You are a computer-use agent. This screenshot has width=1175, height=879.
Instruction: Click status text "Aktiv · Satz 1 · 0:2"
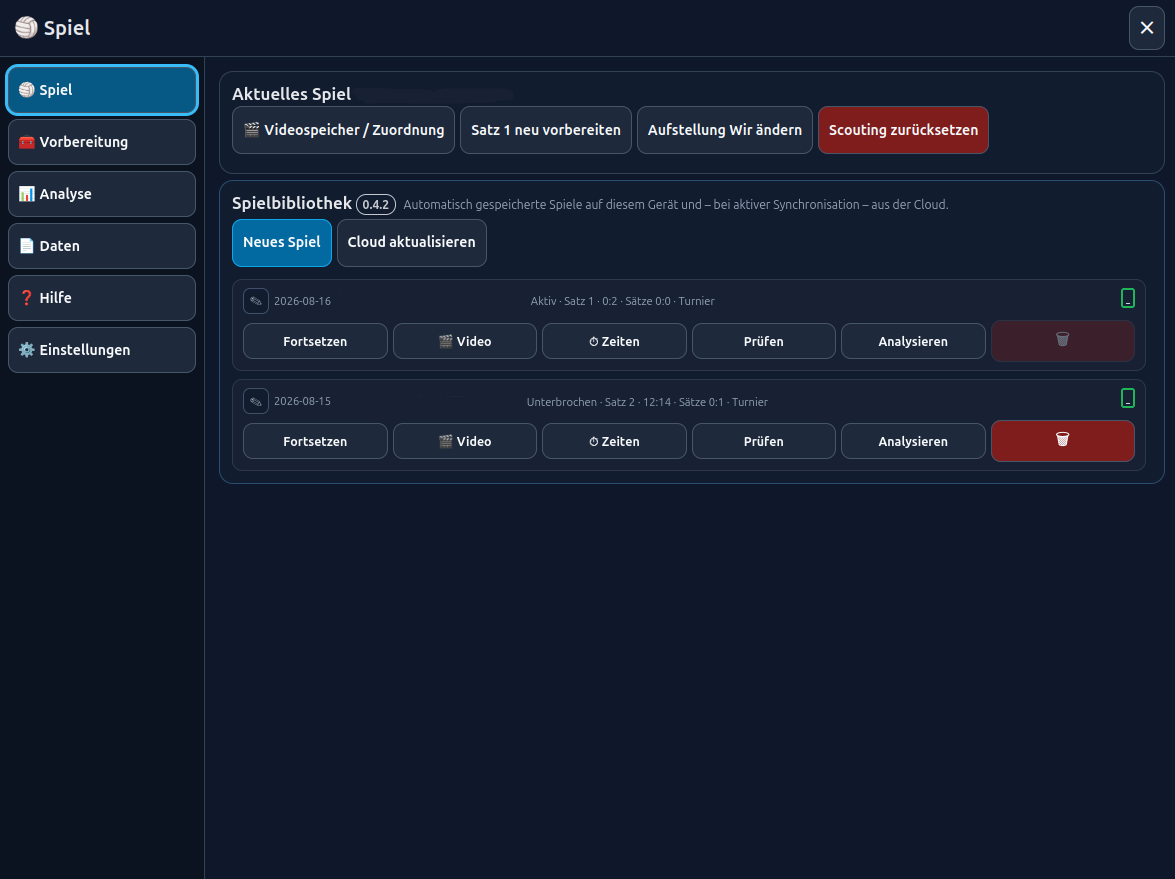574,301
